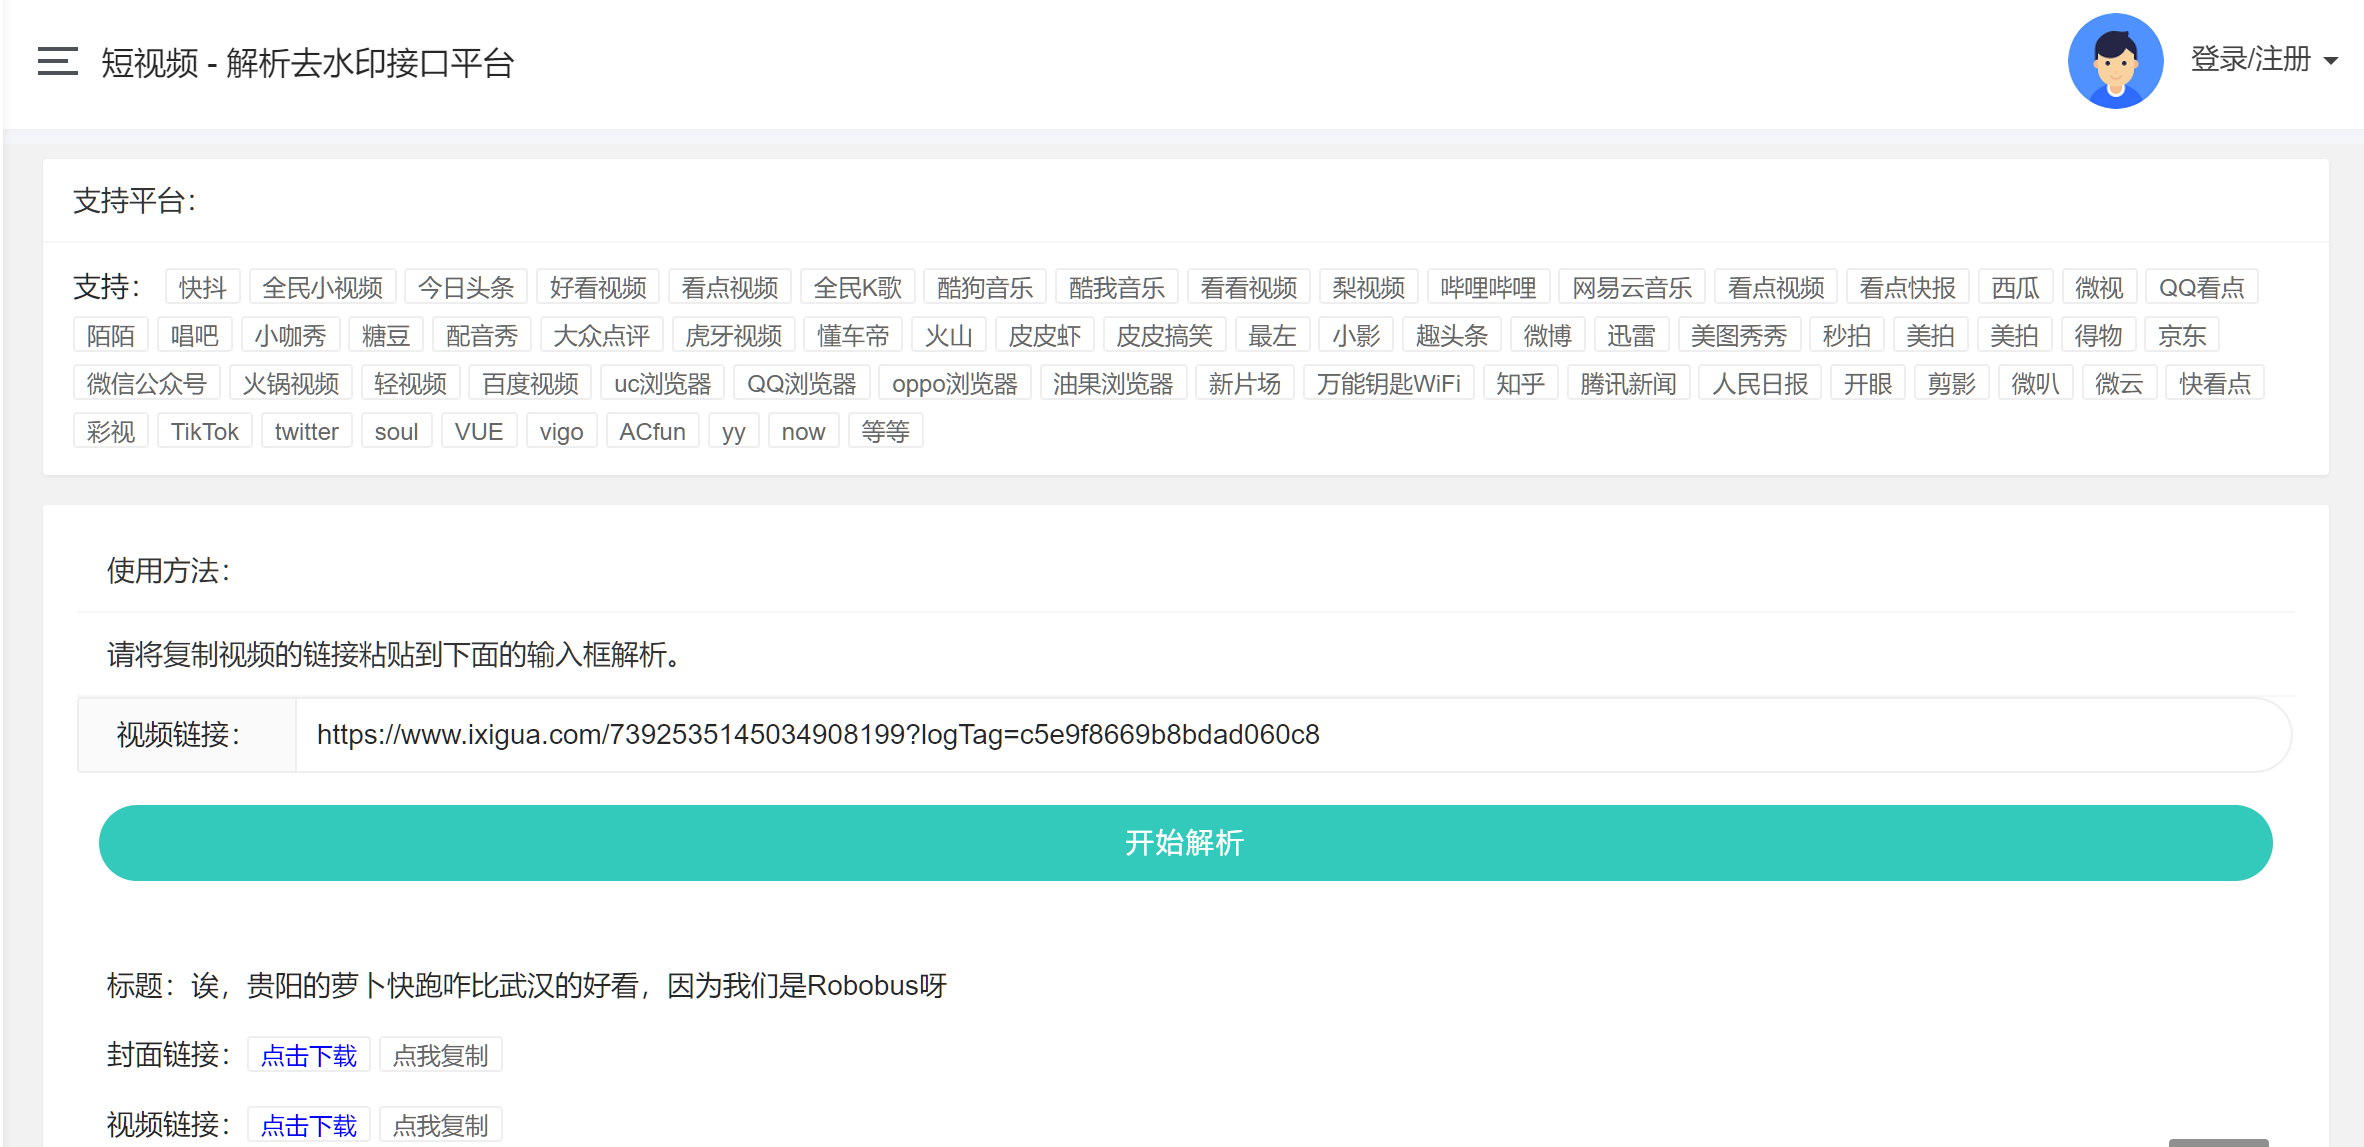This screenshot has width=2364, height=1147.
Task: Select the QQ看点 tag
Action: click(x=2202, y=287)
